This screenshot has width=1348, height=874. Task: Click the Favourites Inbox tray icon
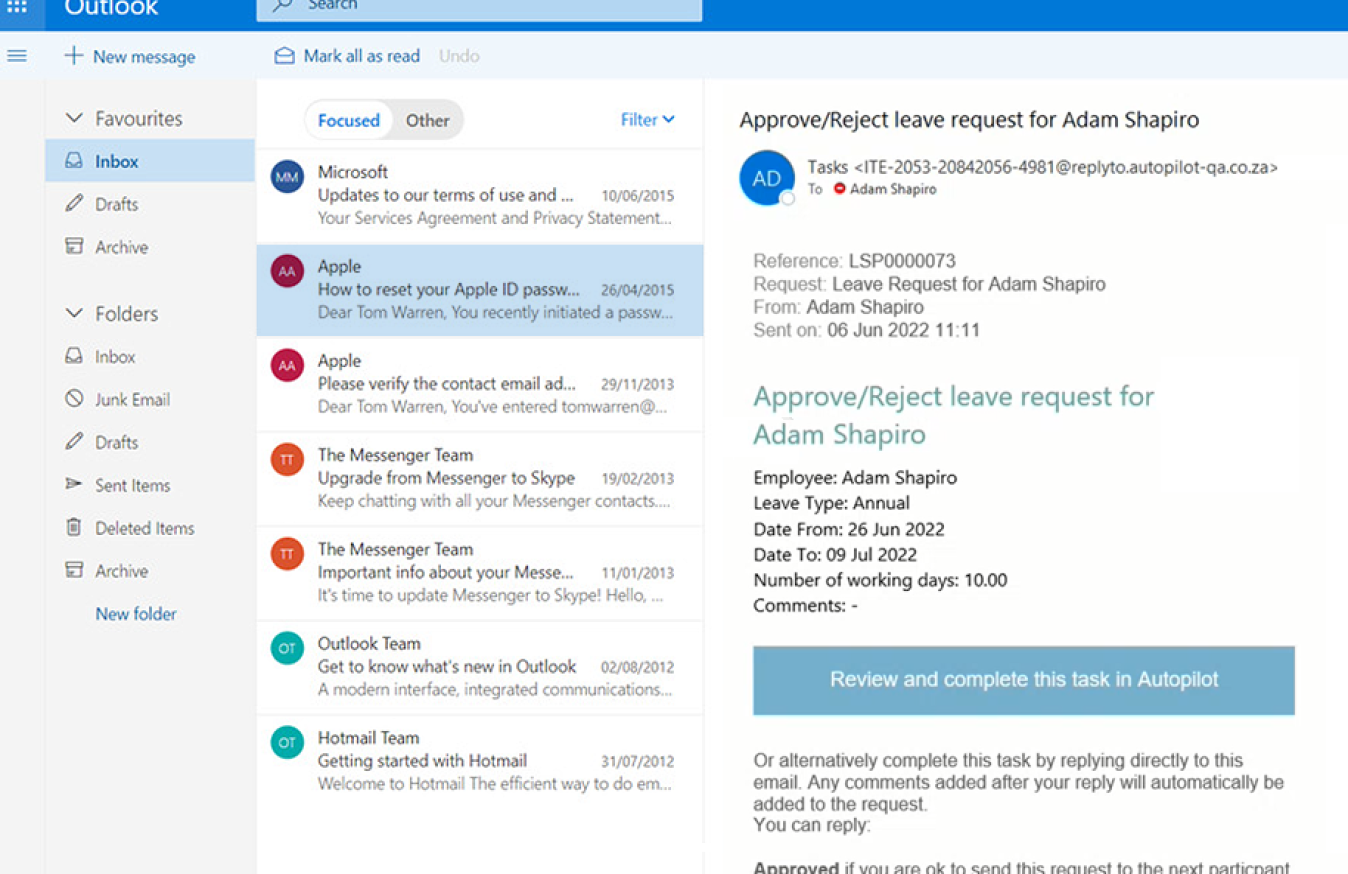74,160
